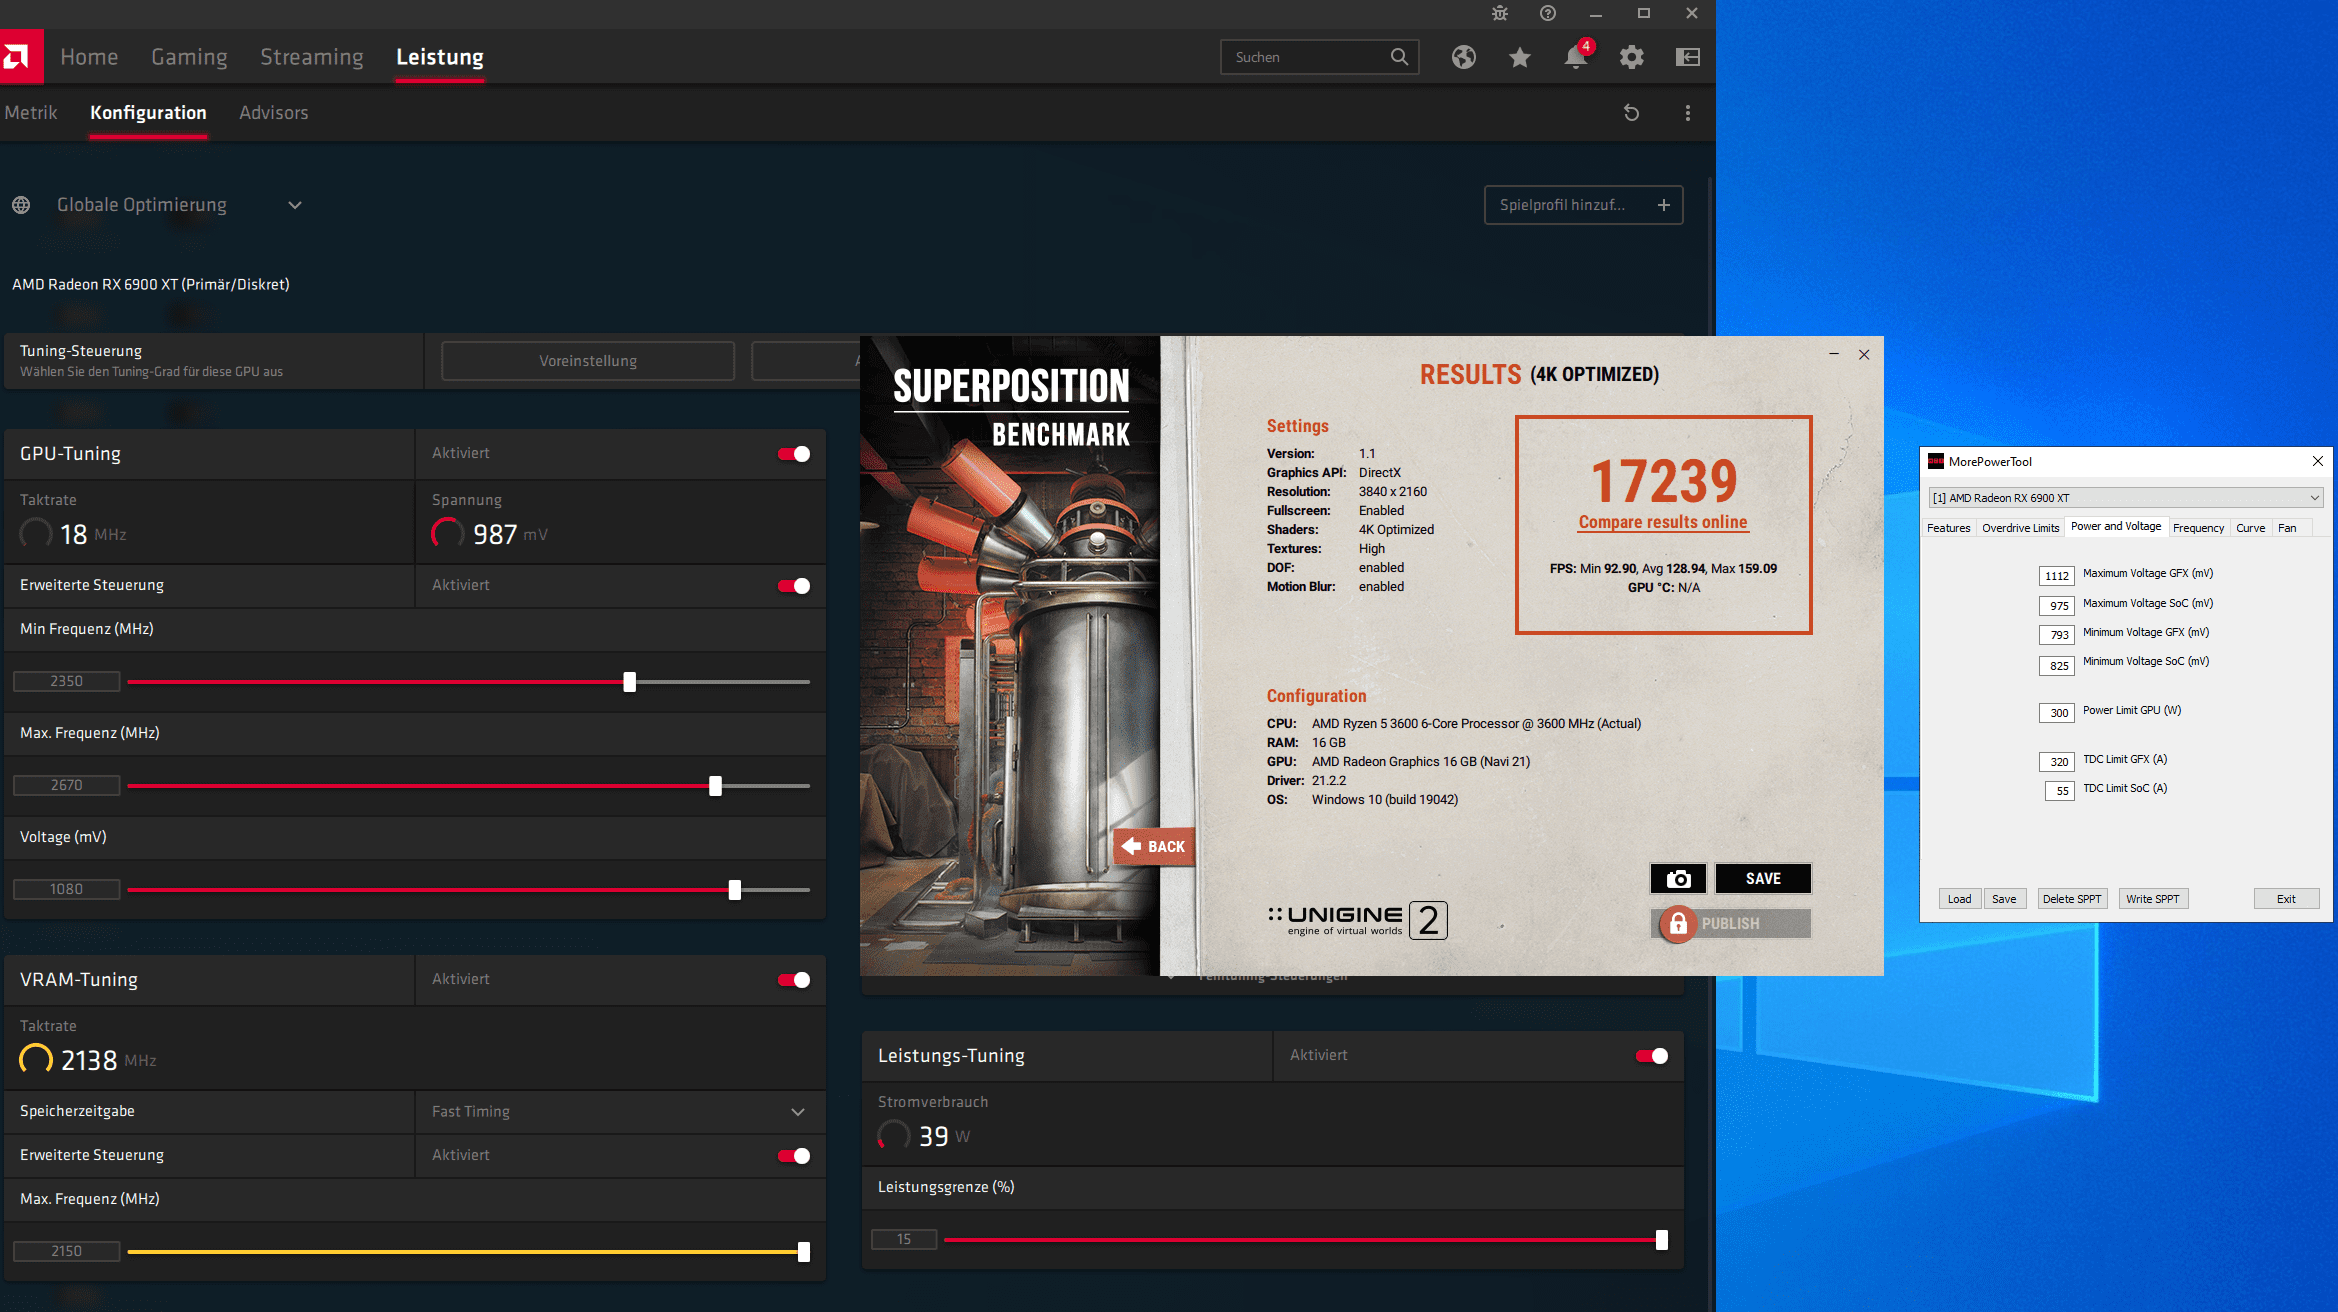Click the MorePowerTool title icon
Image resolution: width=2338 pixels, height=1312 pixels.
(x=1936, y=461)
